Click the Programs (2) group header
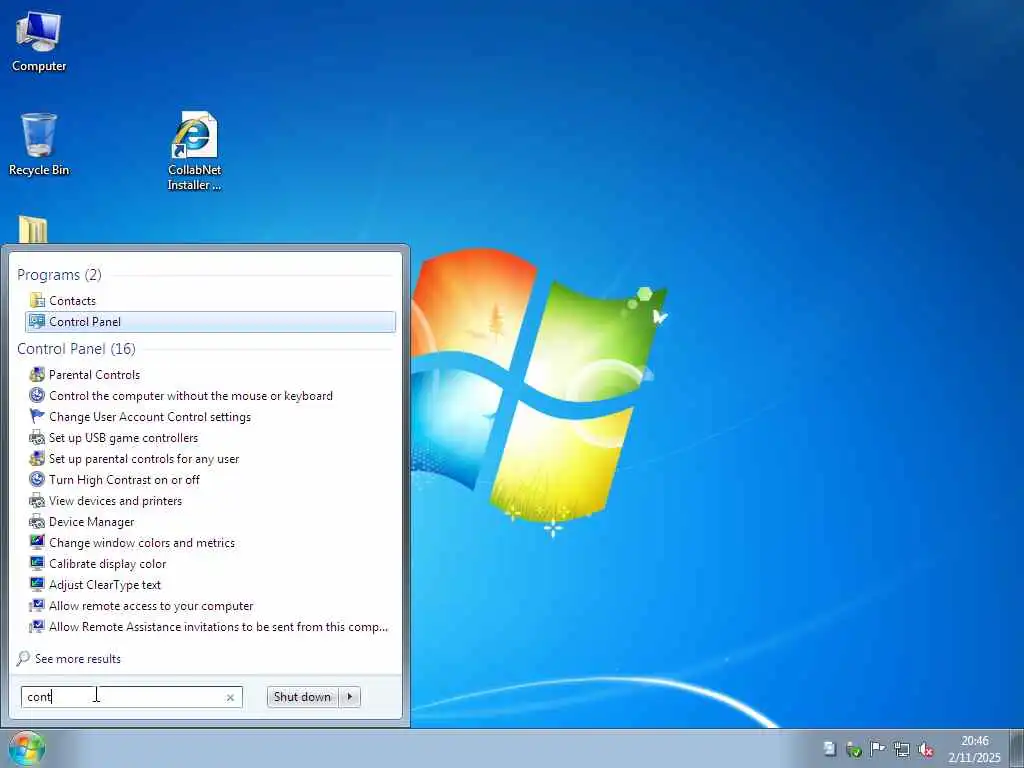The width and height of the screenshot is (1024, 768). point(59,274)
